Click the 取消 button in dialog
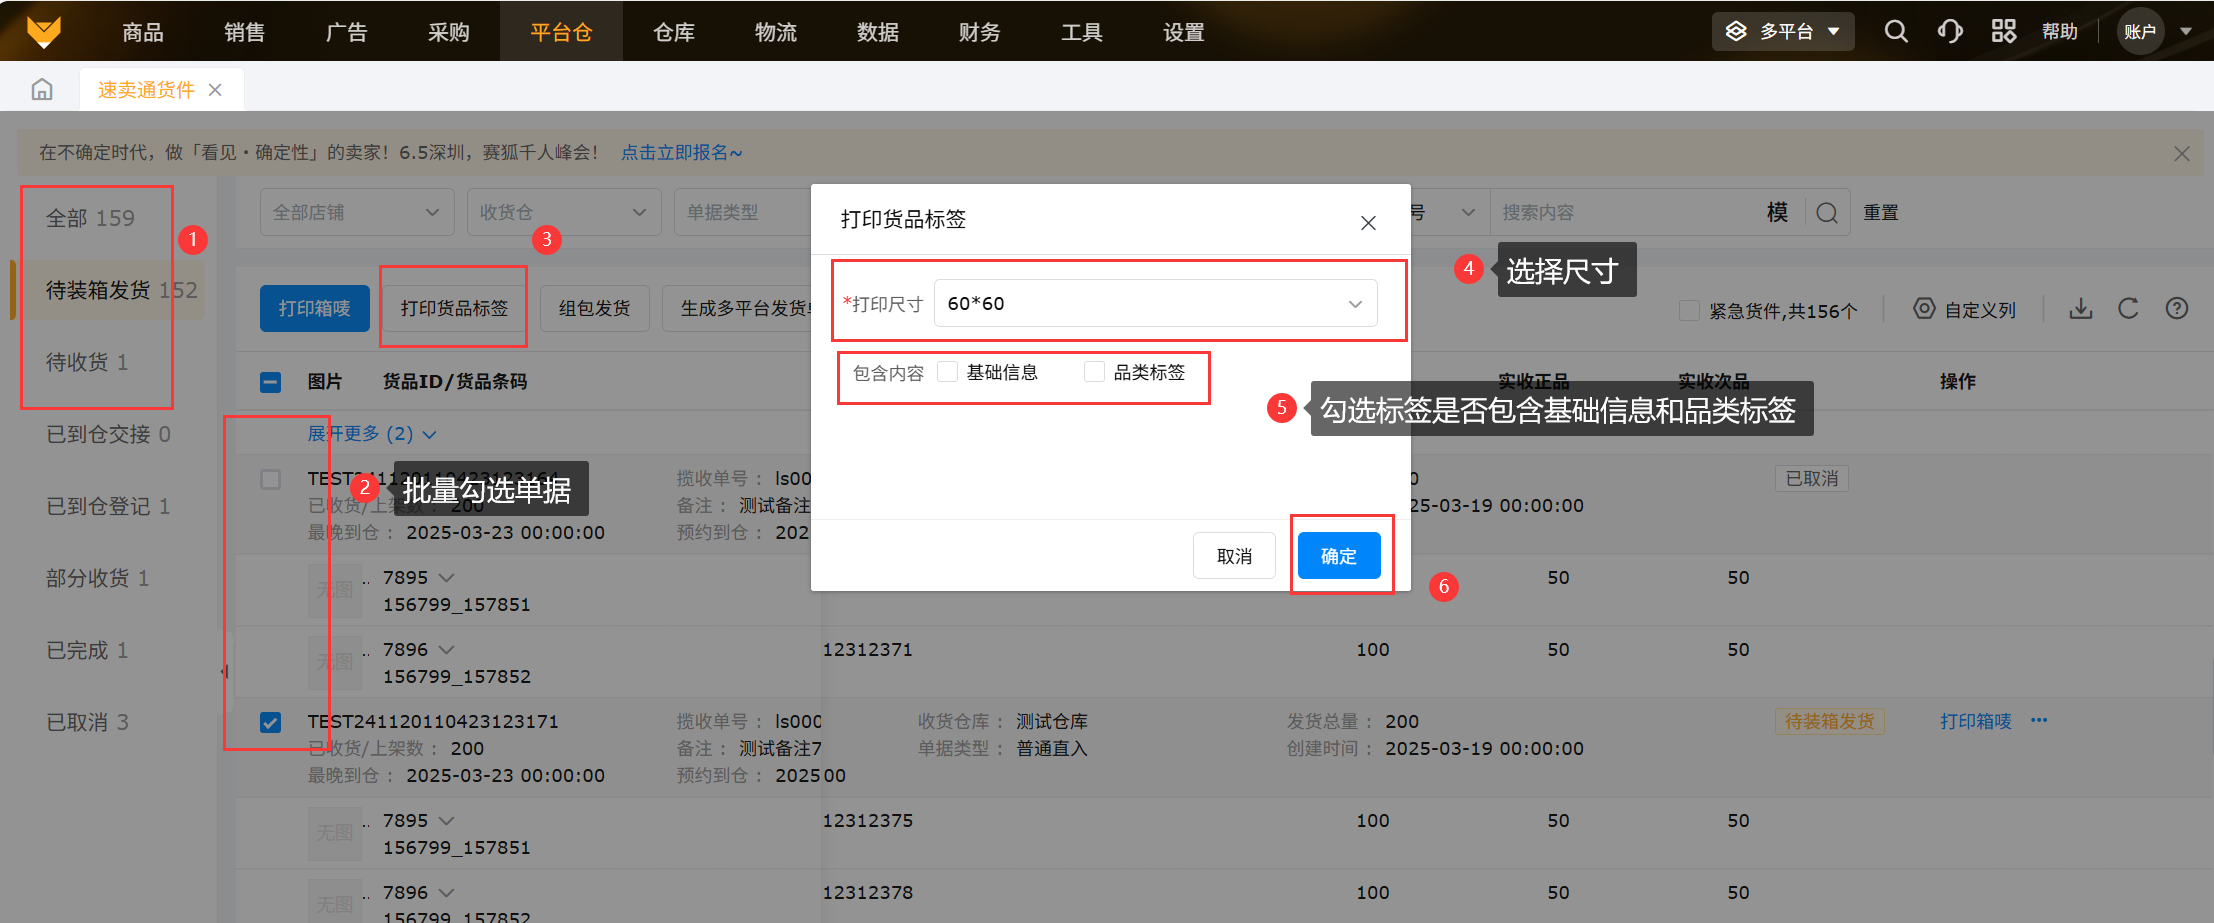Screen dimensions: 2214x923 pyautogui.click(x=1234, y=556)
